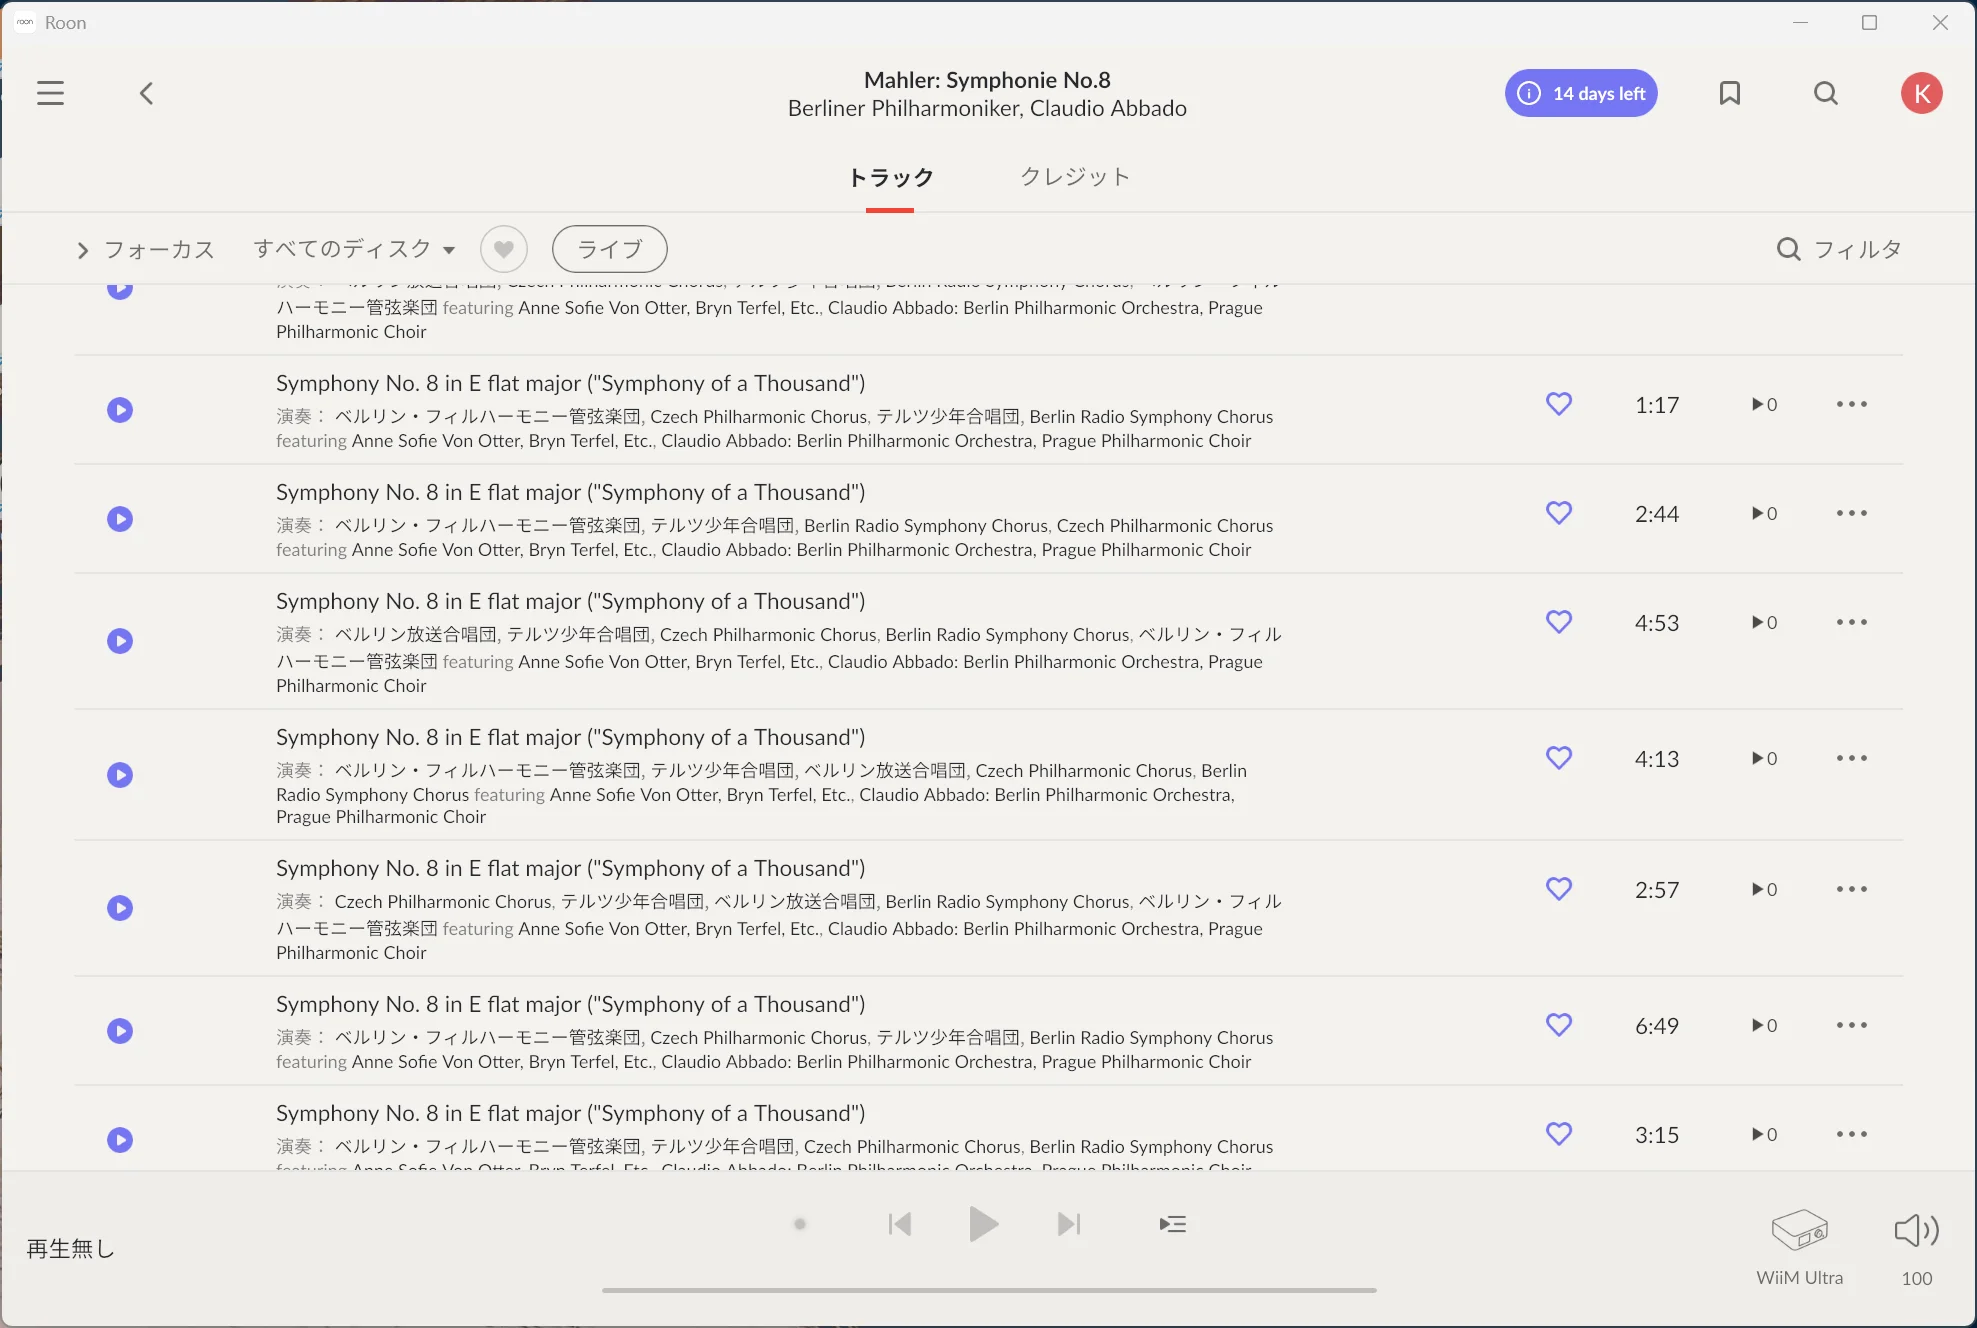Open the play queue icon
This screenshot has height=1328, width=1977.
(x=1172, y=1224)
